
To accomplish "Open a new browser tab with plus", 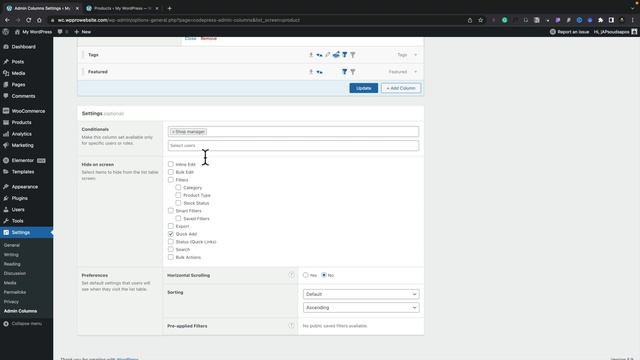I will click(169, 8).
